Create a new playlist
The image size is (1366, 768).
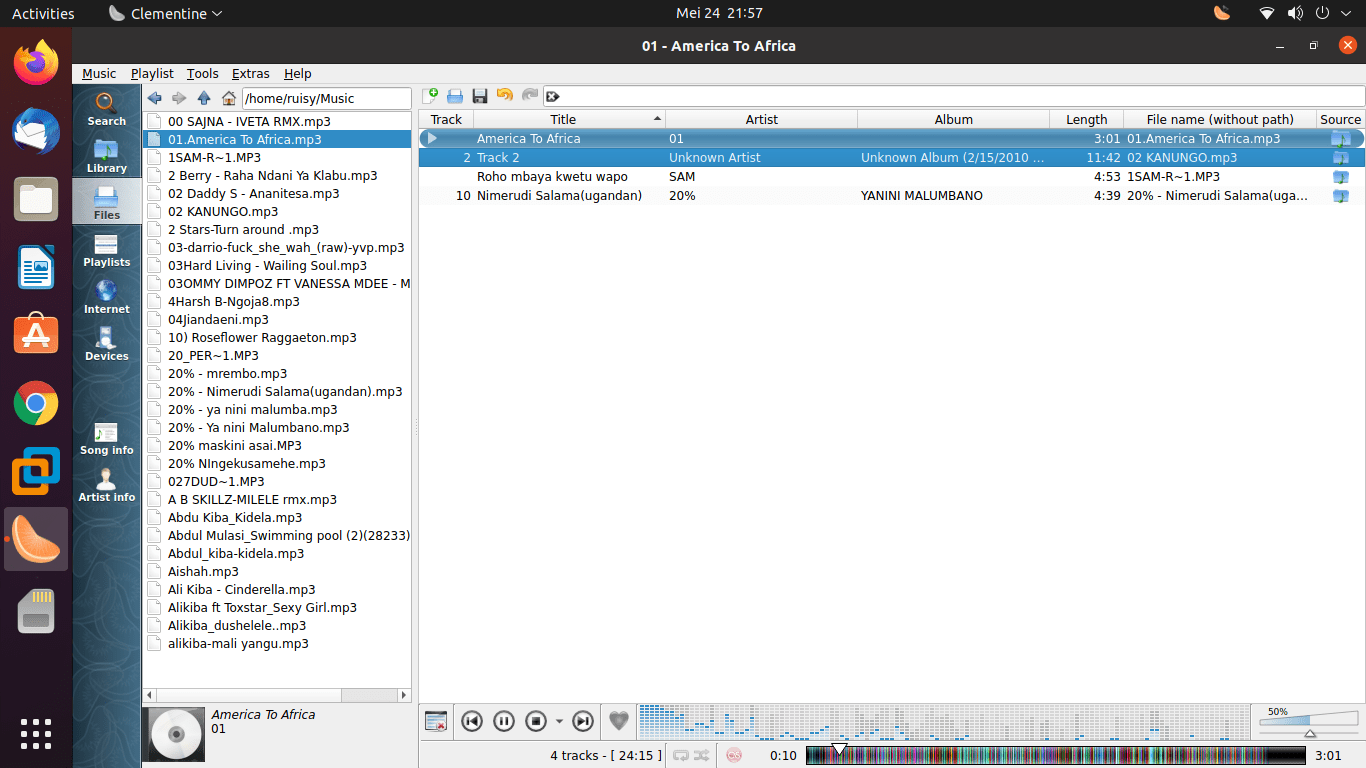(431, 96)
